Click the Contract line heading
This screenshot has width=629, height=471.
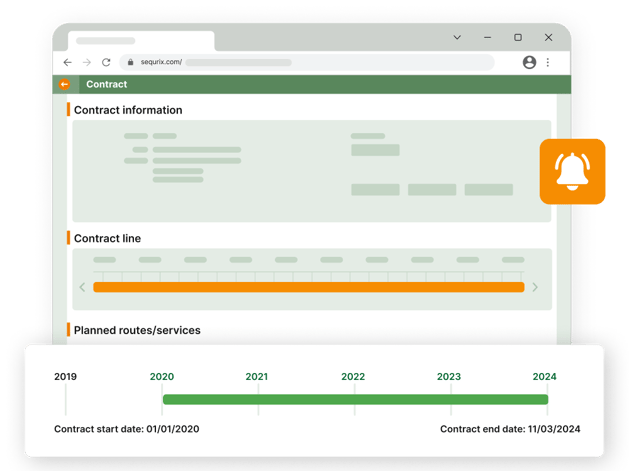pos(108,238)
